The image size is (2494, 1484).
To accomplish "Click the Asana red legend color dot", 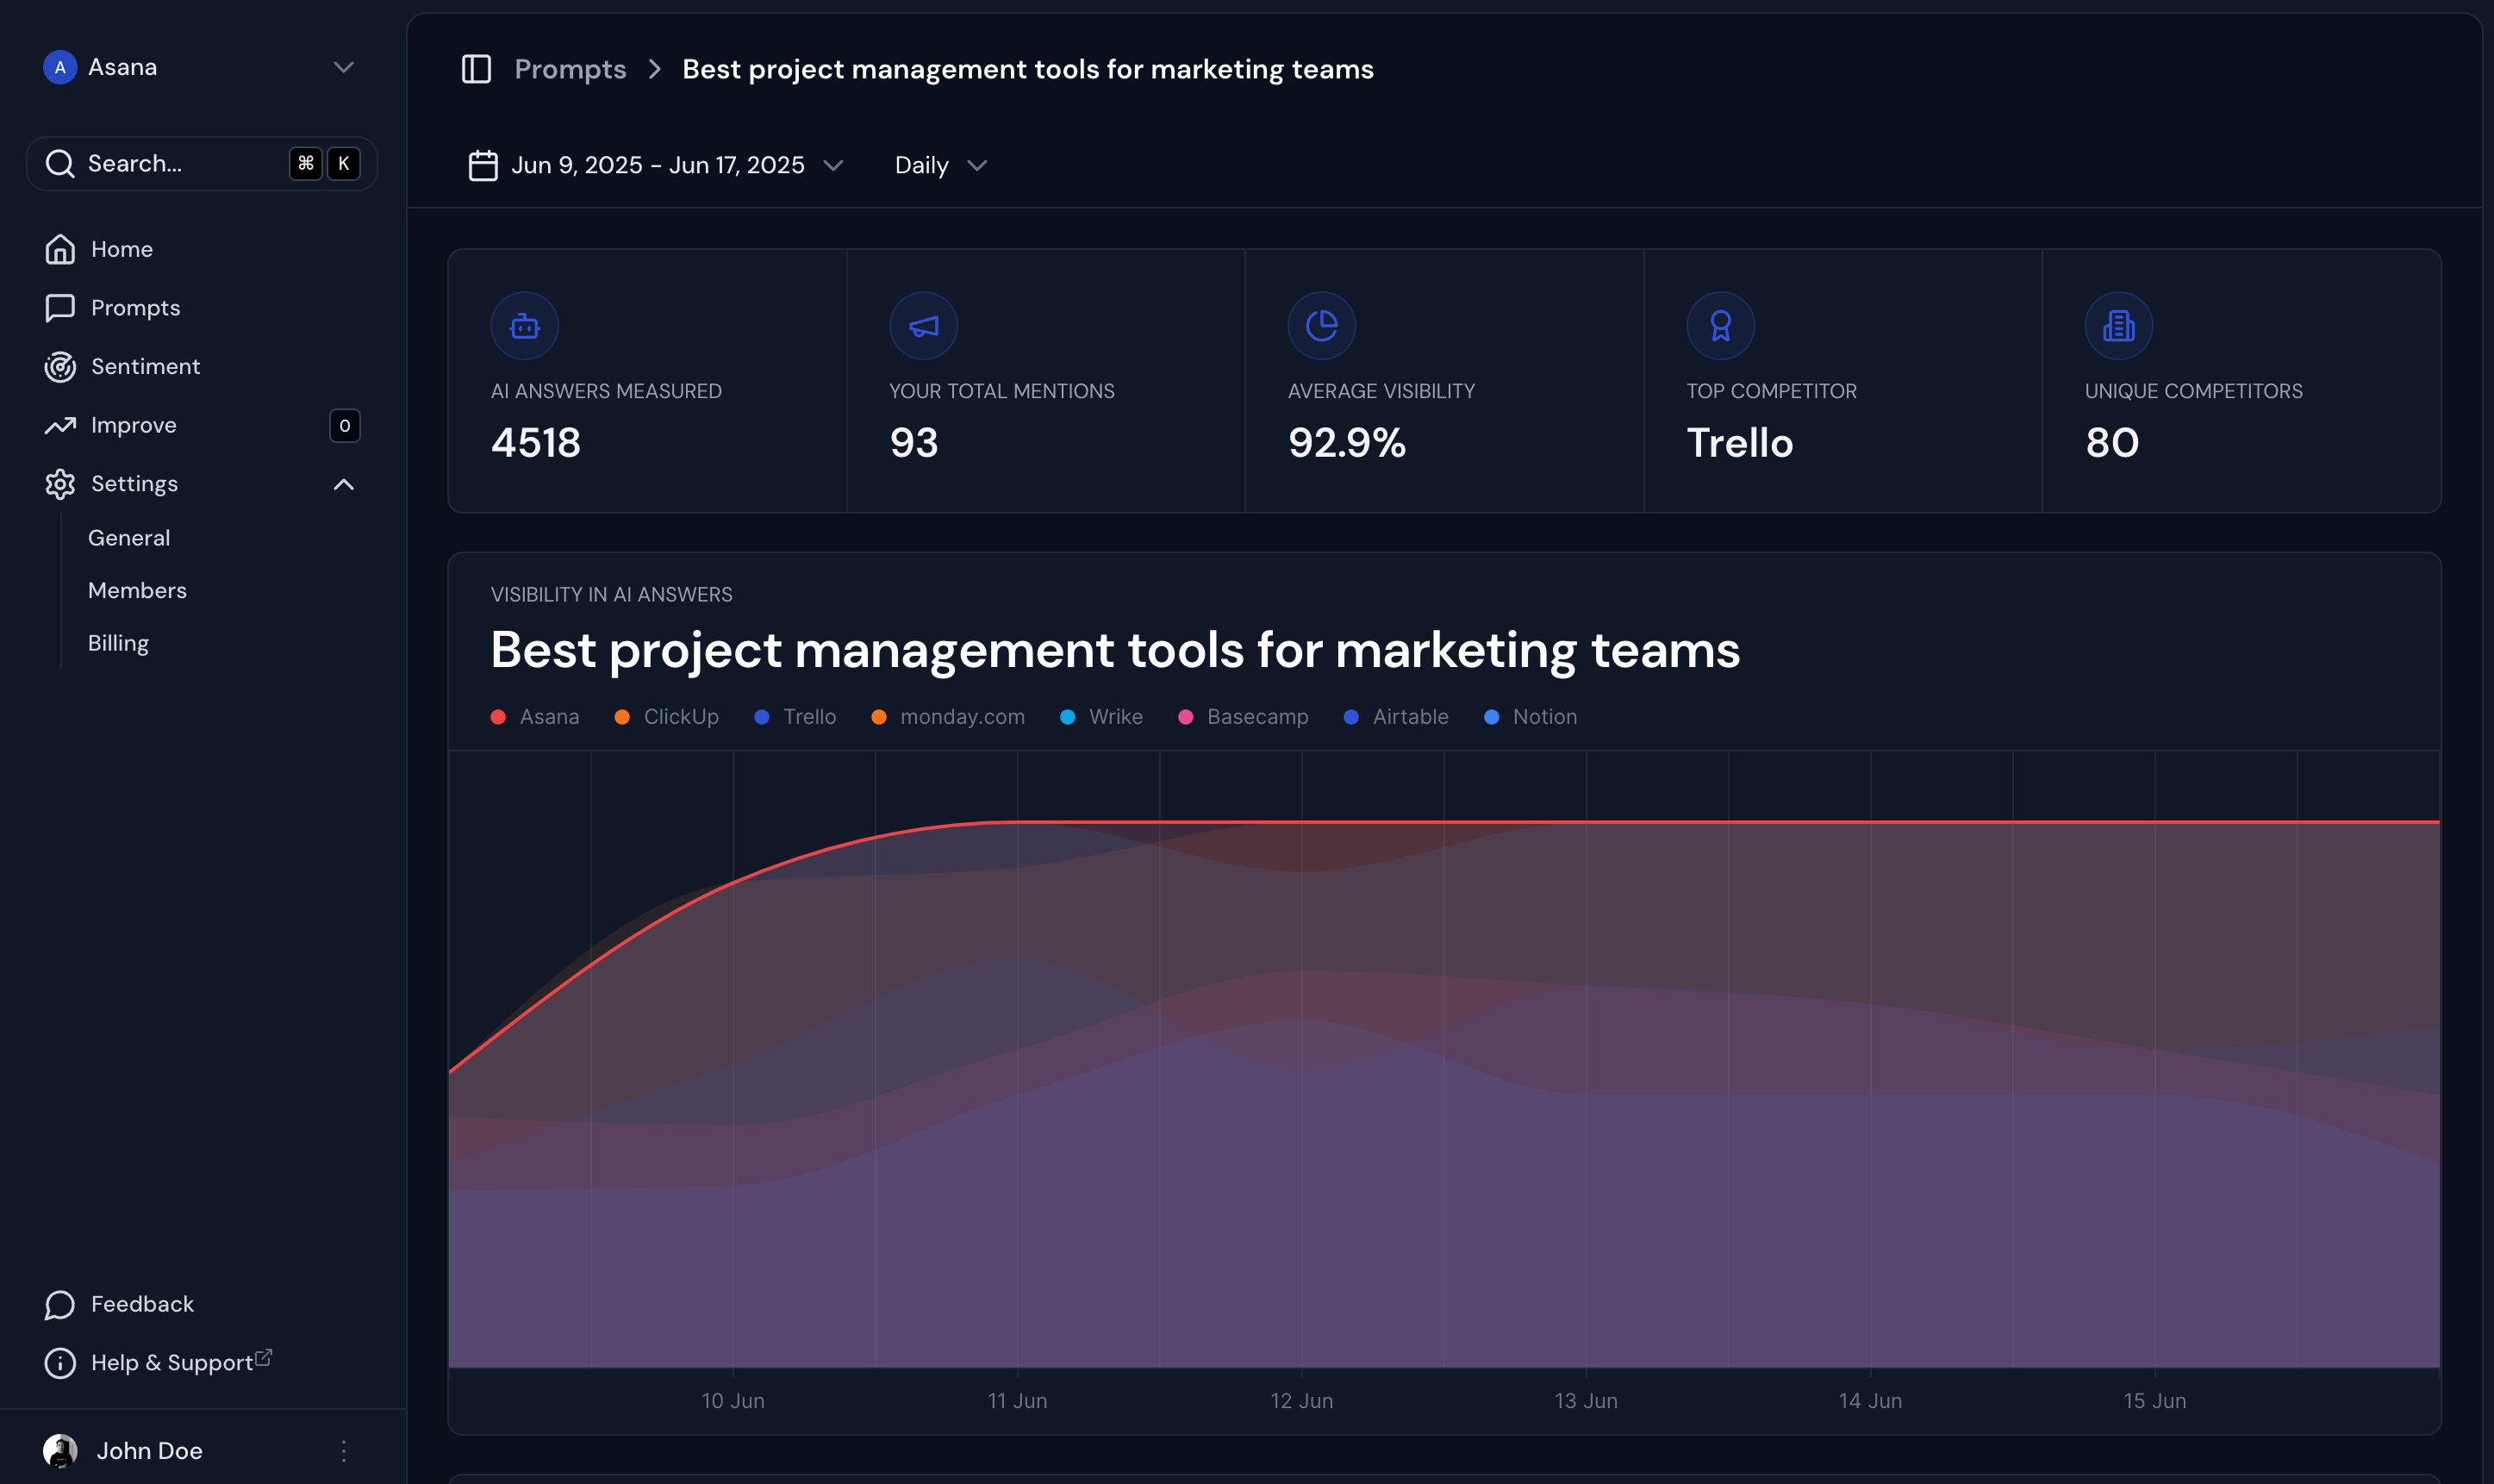I will pyautogui.click(x=500, y=716).
